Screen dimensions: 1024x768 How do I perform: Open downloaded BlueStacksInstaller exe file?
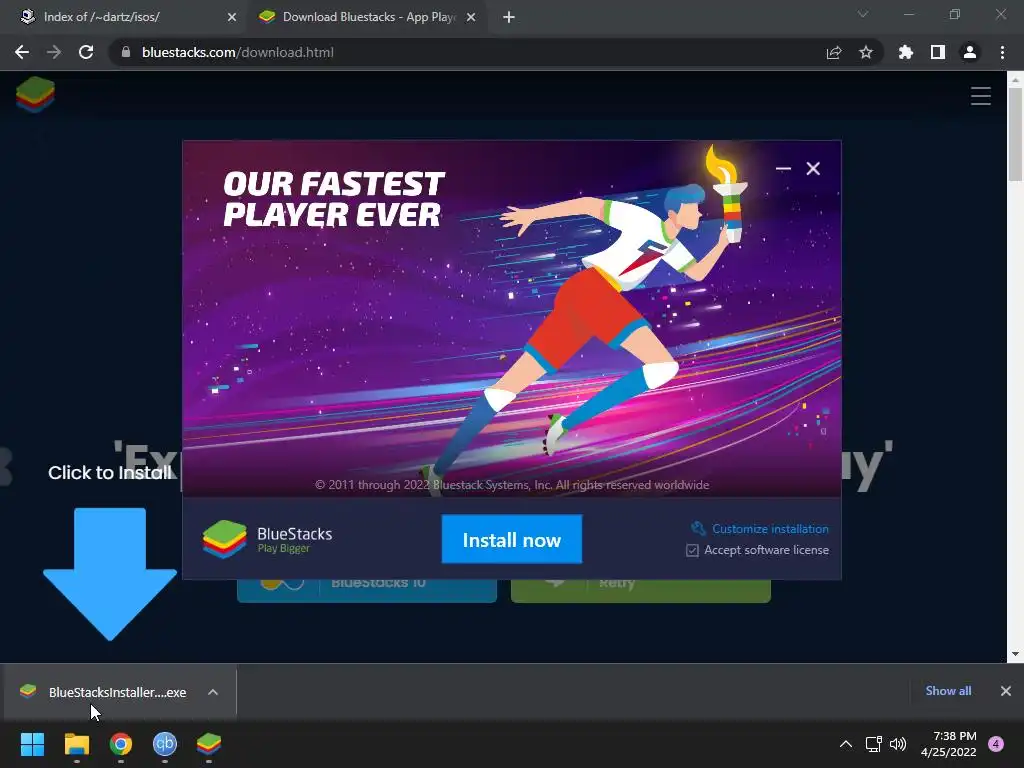coord(116,692)
